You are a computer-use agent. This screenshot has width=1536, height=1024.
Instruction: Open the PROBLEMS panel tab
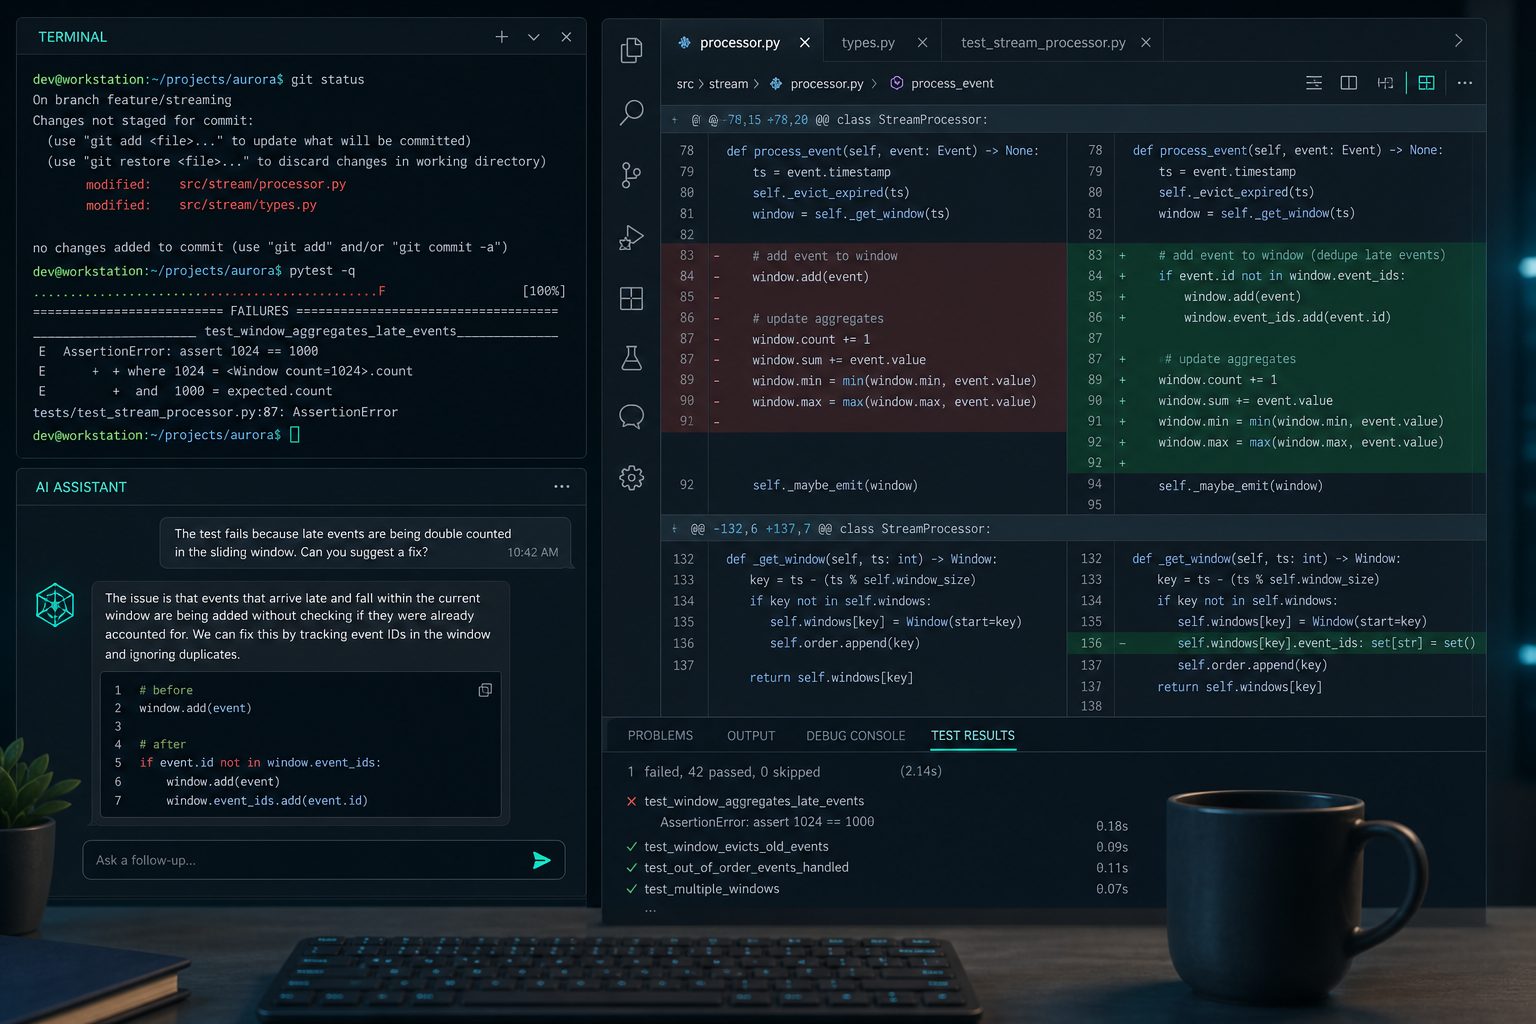660,736
